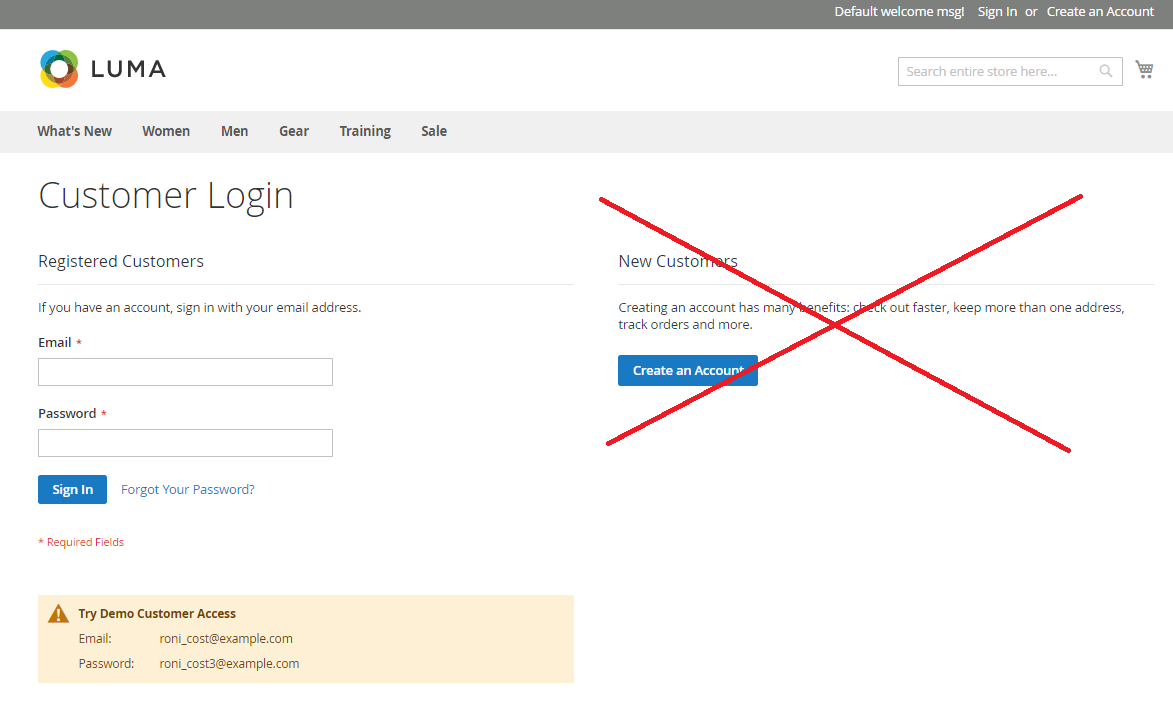Select the Men category menu
This screenshot has width=1173, height=707.
coord(234,131)
